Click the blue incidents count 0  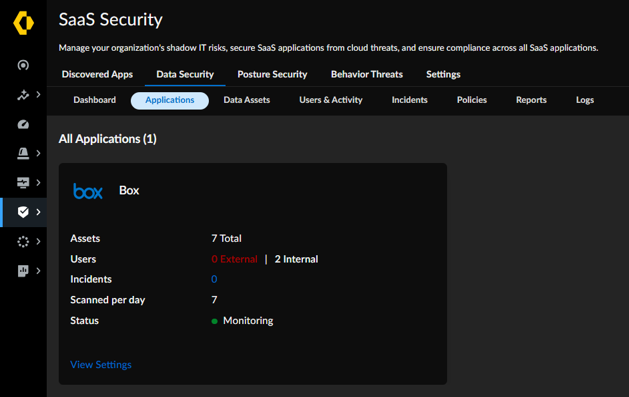click(214, 279)
